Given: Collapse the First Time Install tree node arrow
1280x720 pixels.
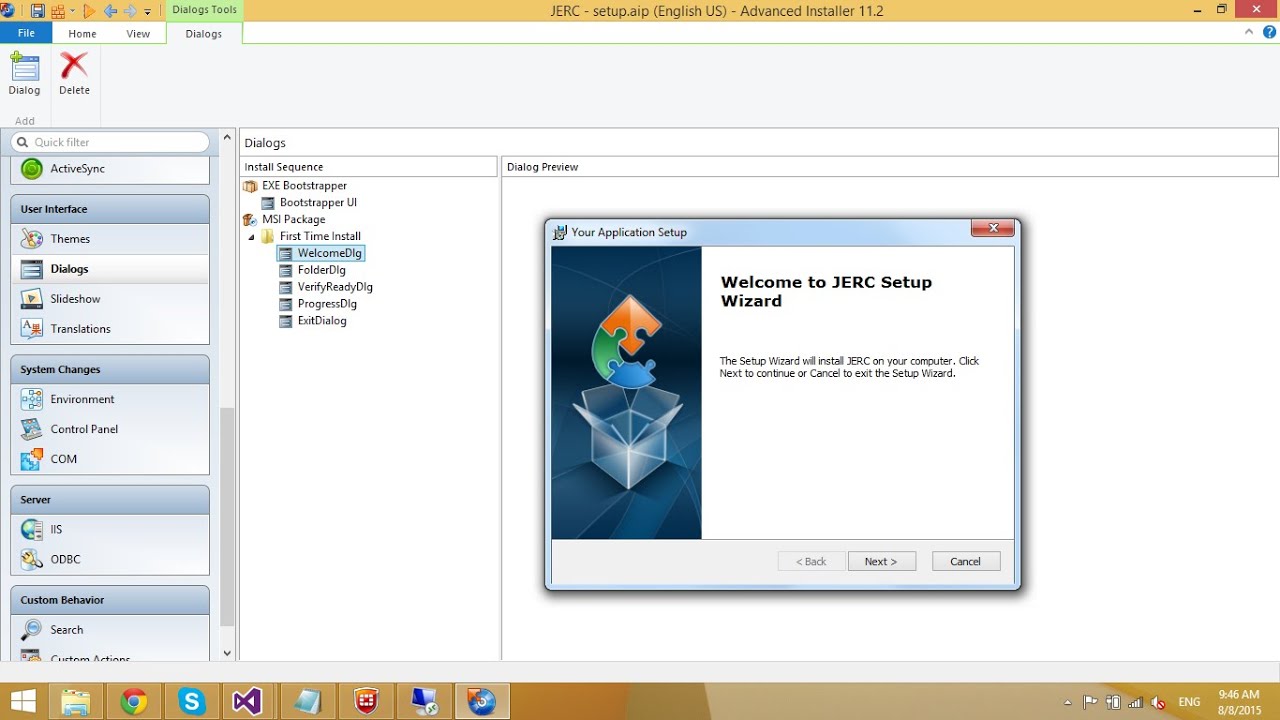Looking at the screenshot, I should (x=251, y=237).
